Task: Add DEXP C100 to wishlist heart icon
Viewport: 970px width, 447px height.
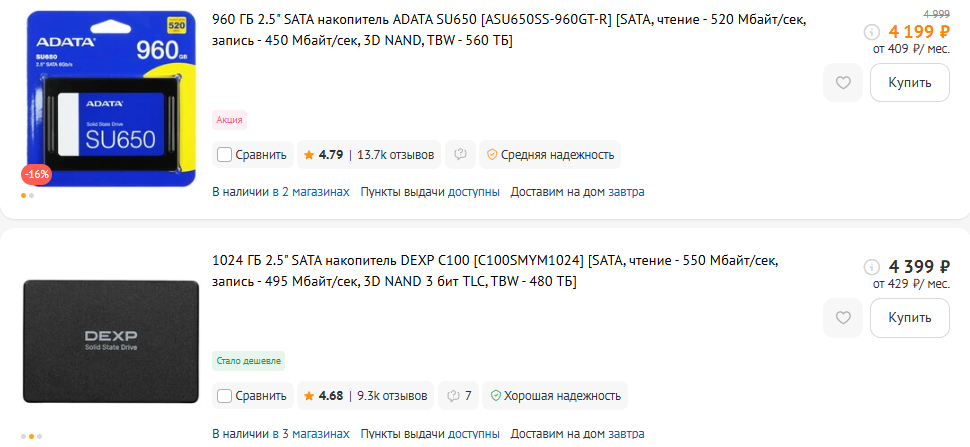Action: point(843,318)
